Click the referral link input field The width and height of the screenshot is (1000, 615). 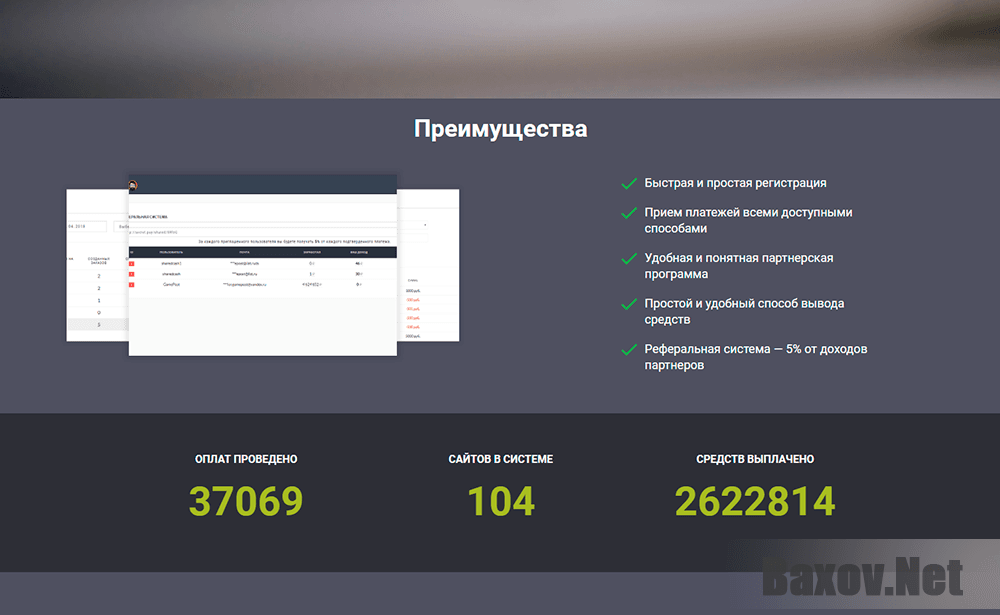260,230
